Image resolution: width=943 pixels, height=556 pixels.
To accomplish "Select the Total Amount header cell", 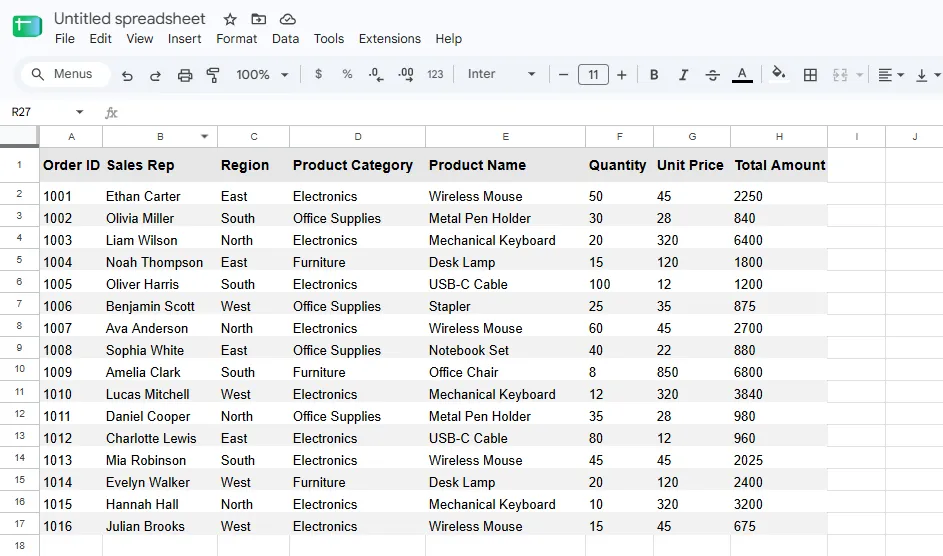I will 779,165.
